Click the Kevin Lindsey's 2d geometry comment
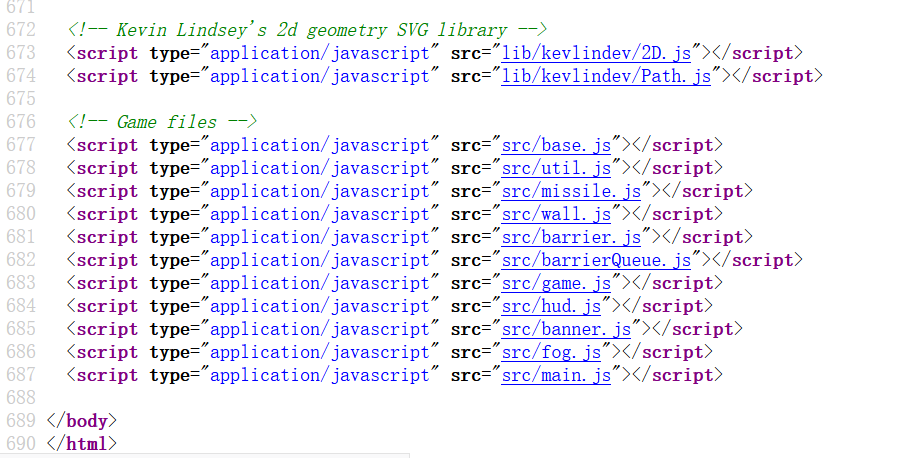 click(307, 30)
